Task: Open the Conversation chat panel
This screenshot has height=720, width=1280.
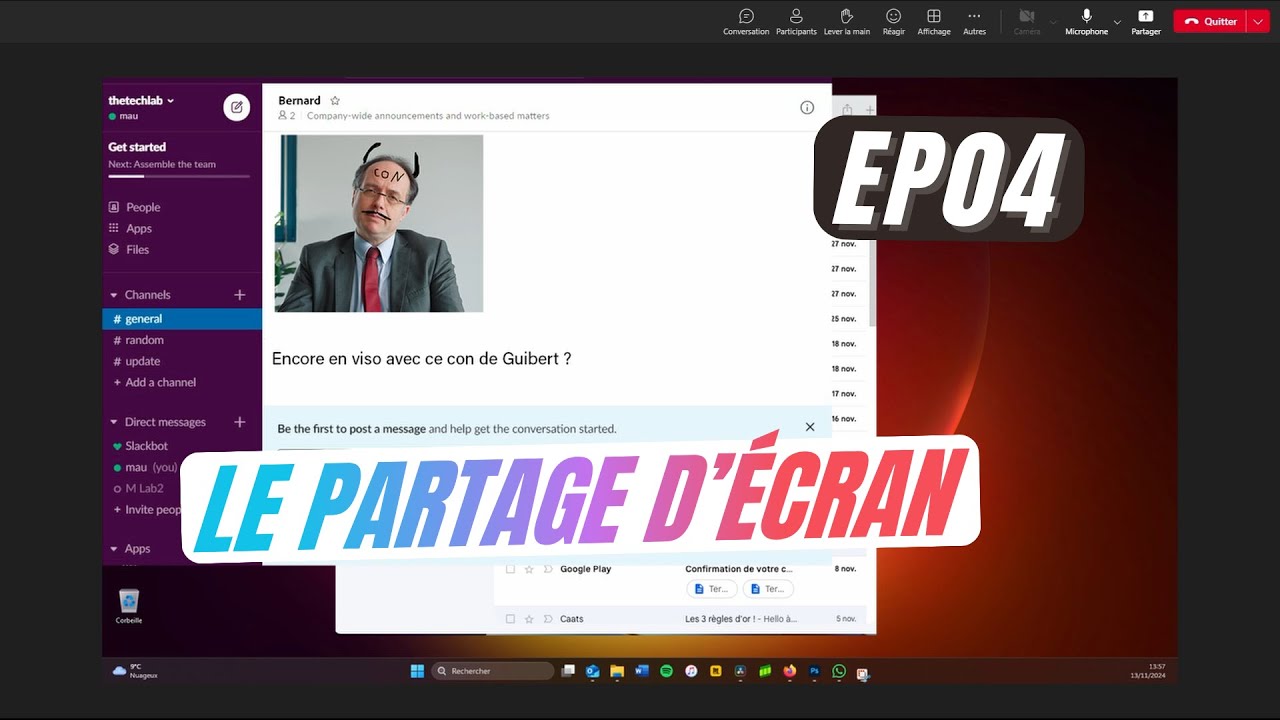Action: [x=746, y=22]
